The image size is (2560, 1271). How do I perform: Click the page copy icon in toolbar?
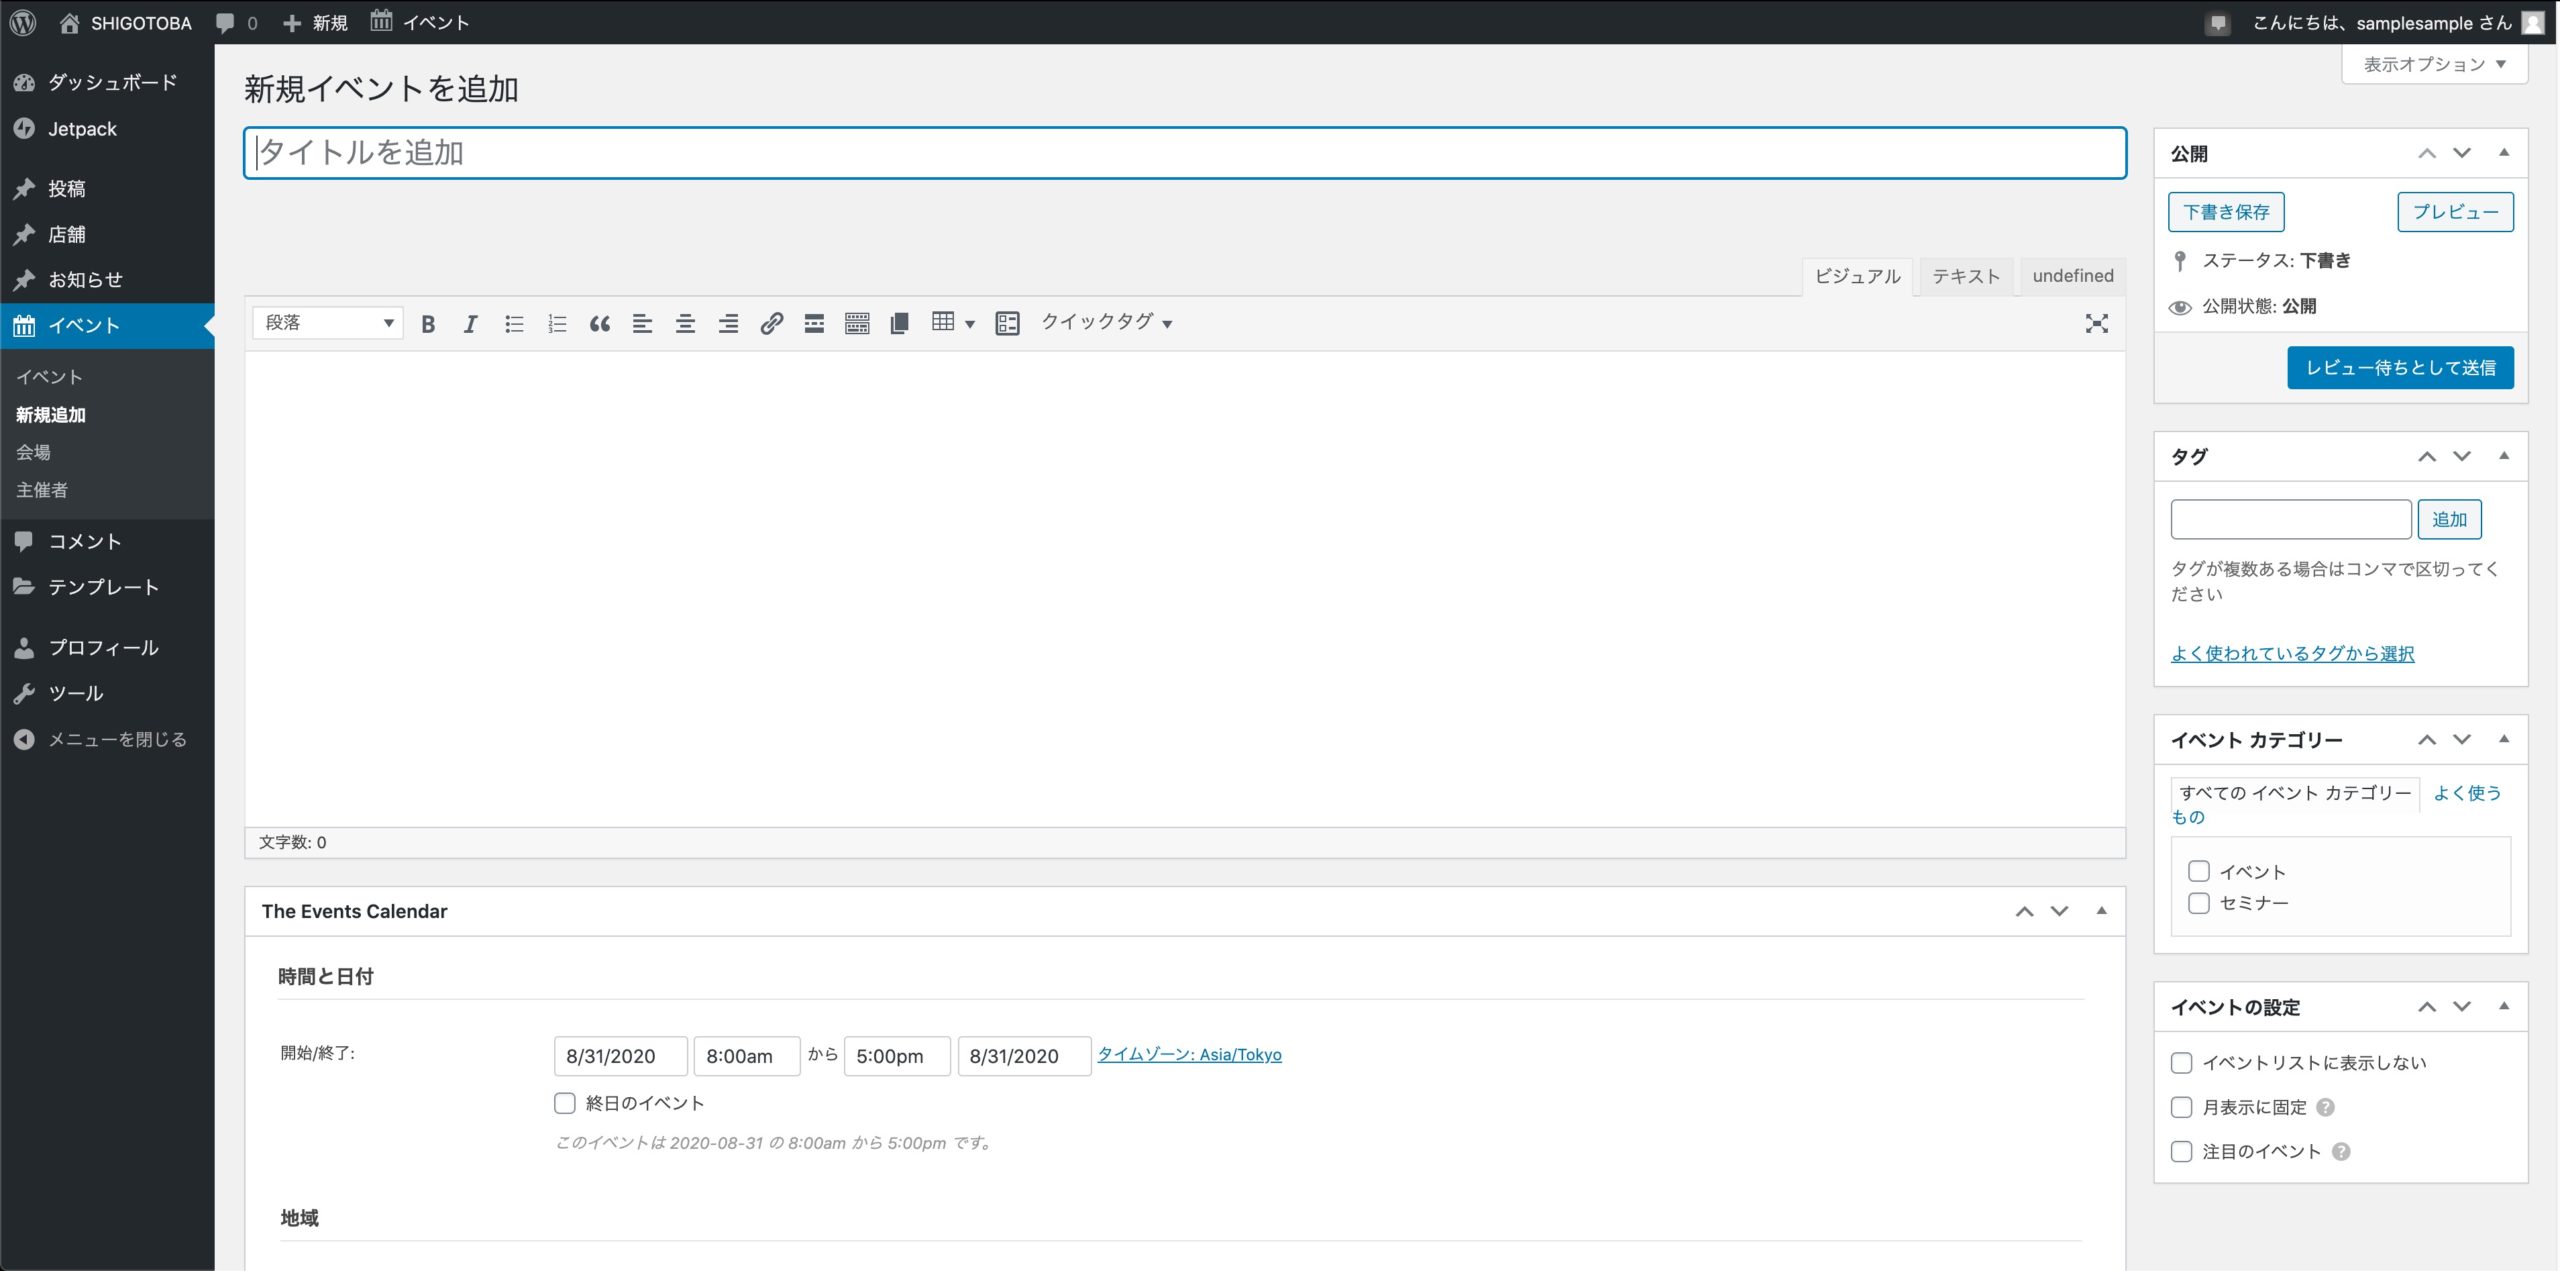click(x=899, y=323)
